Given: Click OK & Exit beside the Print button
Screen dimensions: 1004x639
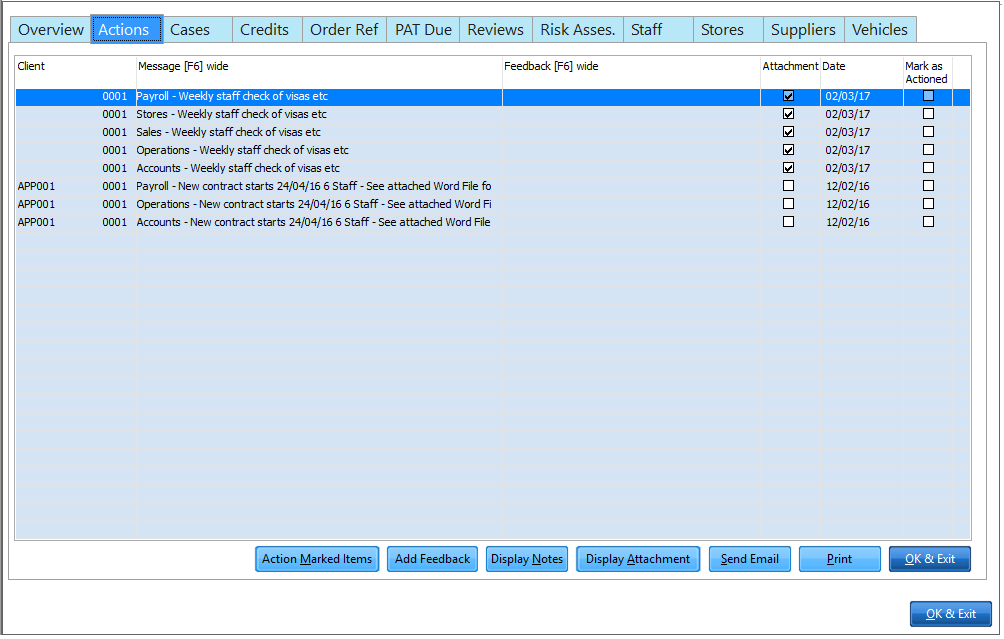Looking at the screenshot, I should tap(930, 560).
